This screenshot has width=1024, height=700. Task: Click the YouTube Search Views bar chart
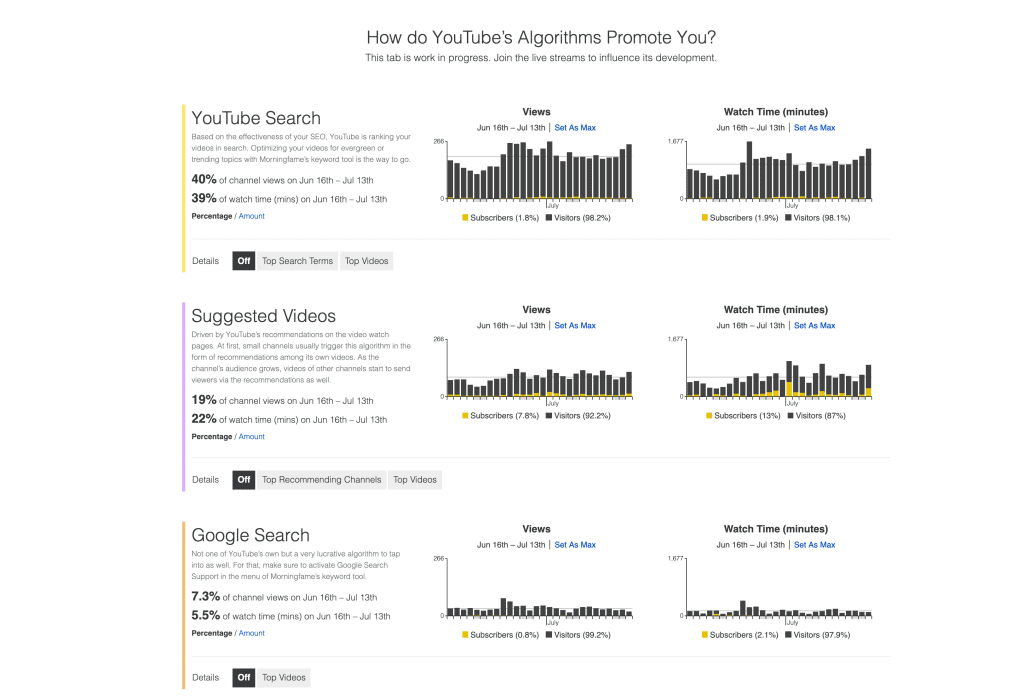539,170
